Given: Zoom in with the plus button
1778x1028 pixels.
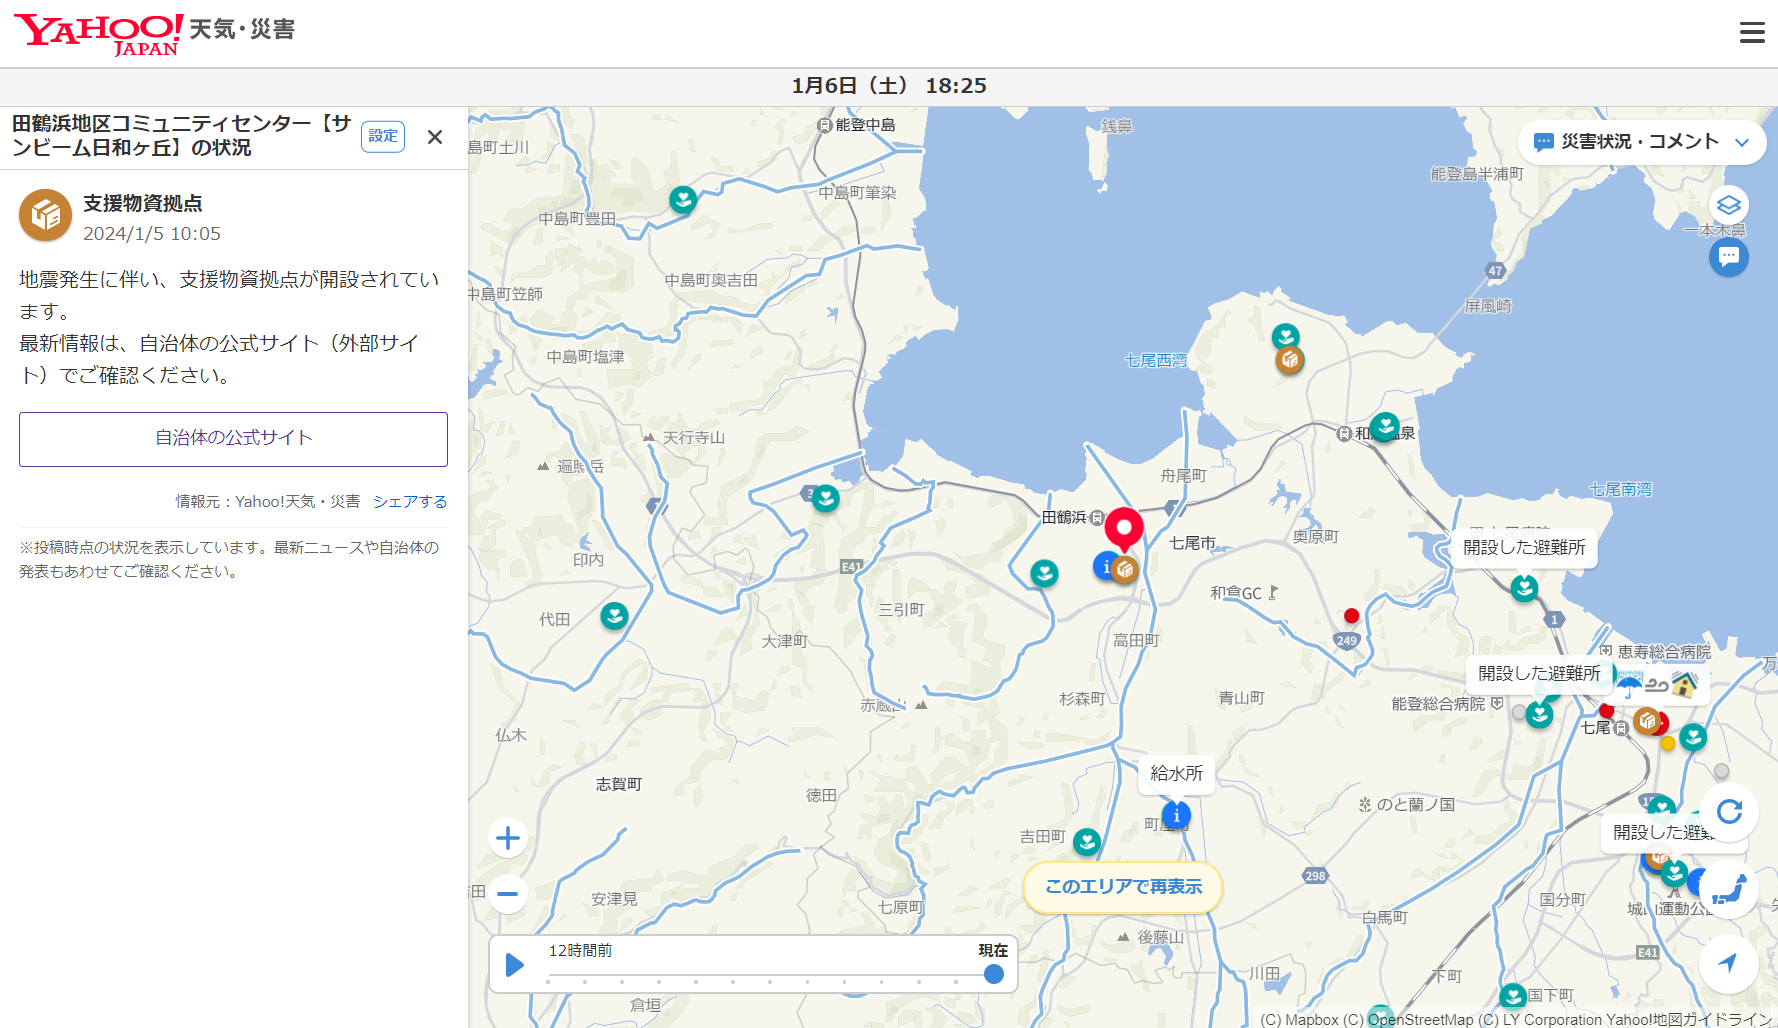Looking at the screenshot, I should [x=508, y=837].
